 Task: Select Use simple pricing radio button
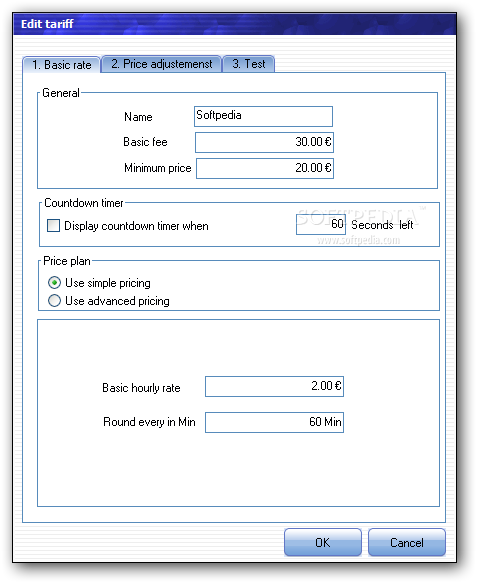pos(54,283)
